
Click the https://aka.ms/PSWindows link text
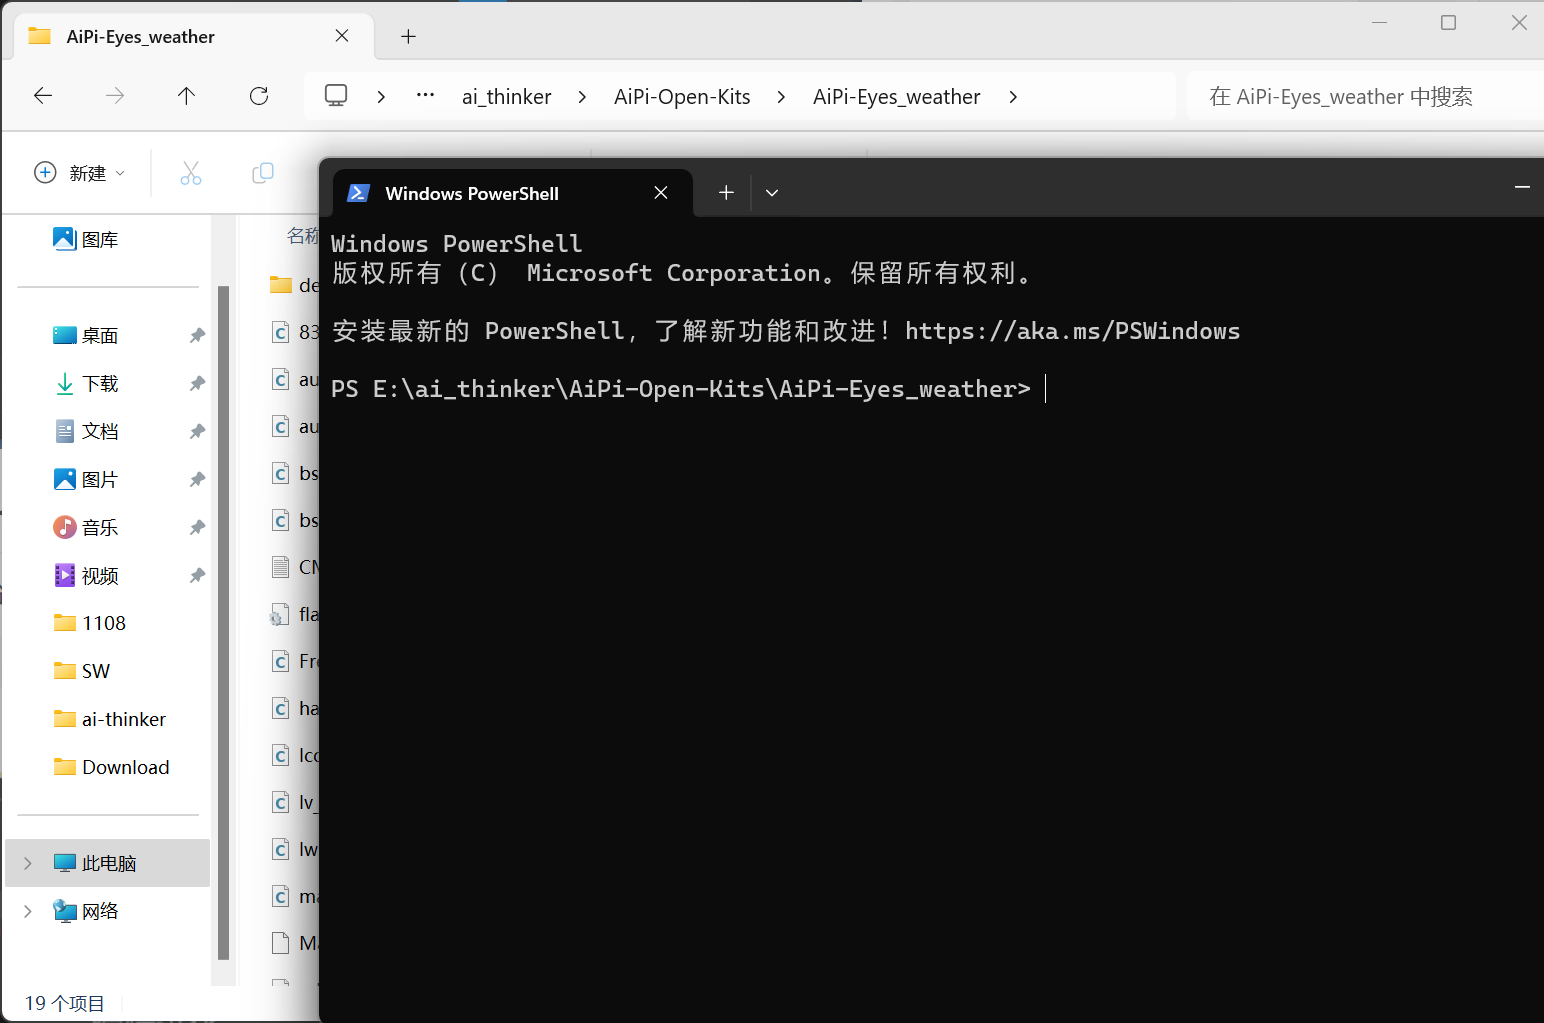tap(1072, 331)
